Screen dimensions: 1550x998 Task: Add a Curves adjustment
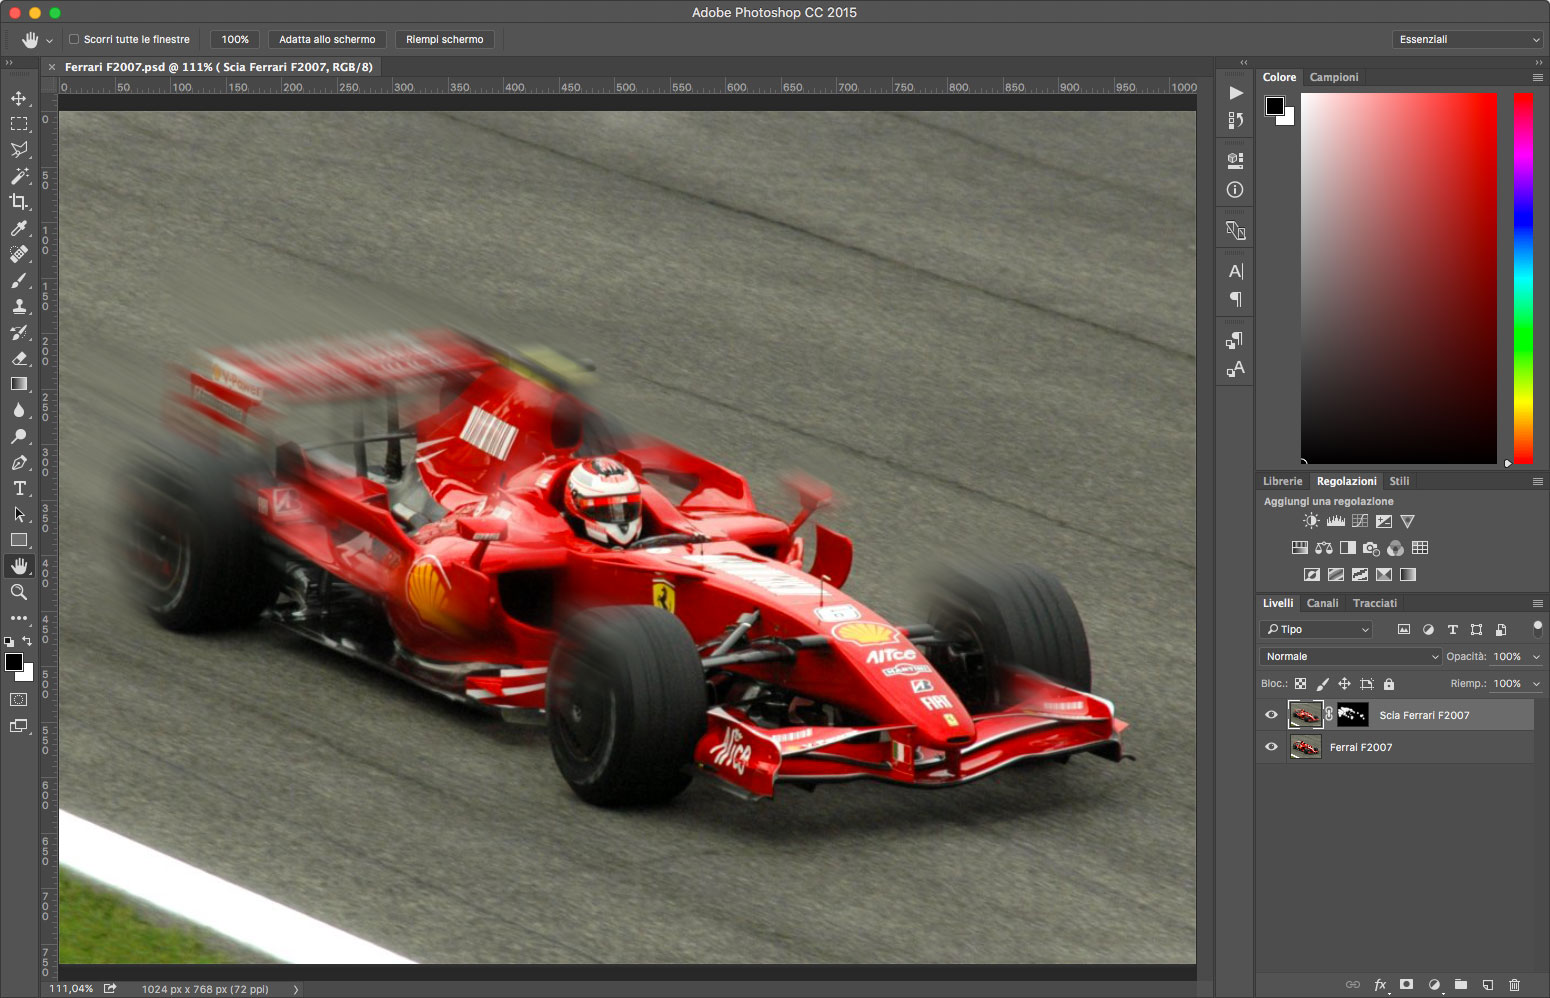[1360, 521]
